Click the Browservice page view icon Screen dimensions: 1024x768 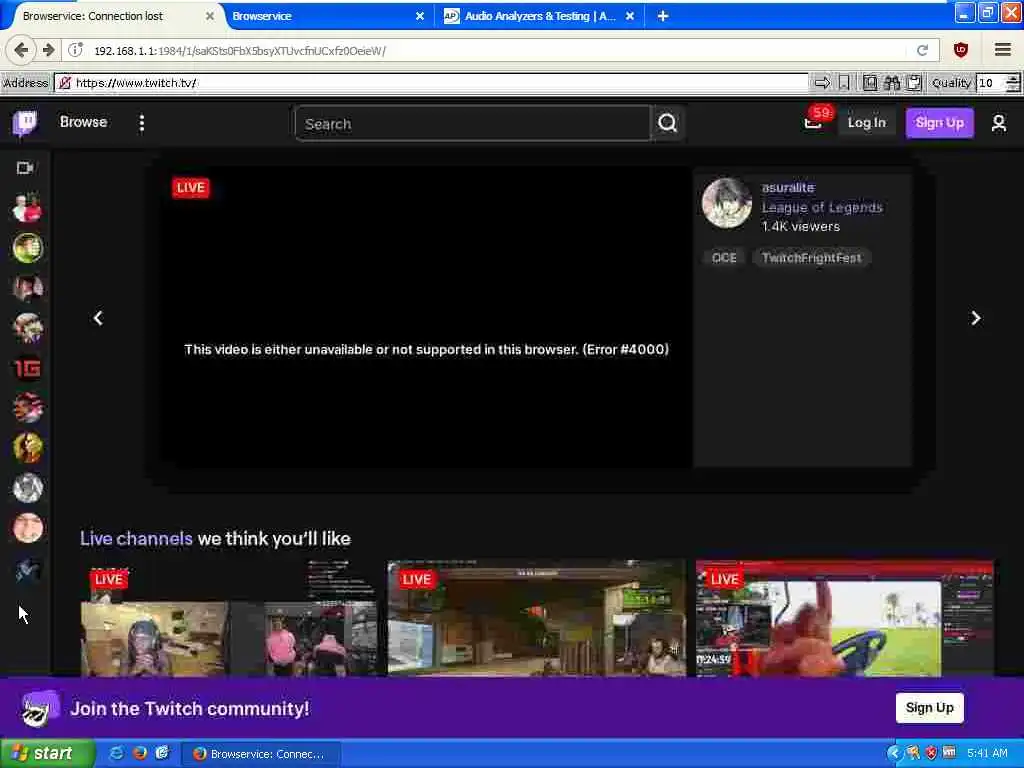869,82
